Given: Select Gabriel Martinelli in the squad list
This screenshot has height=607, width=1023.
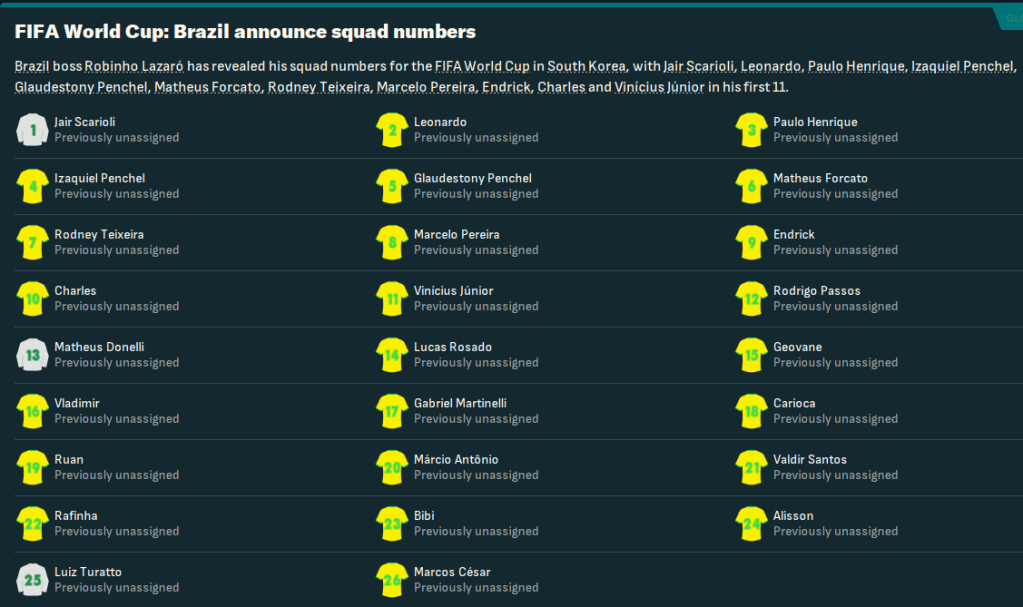Looking at the screenshot, I should coord(460,403).
